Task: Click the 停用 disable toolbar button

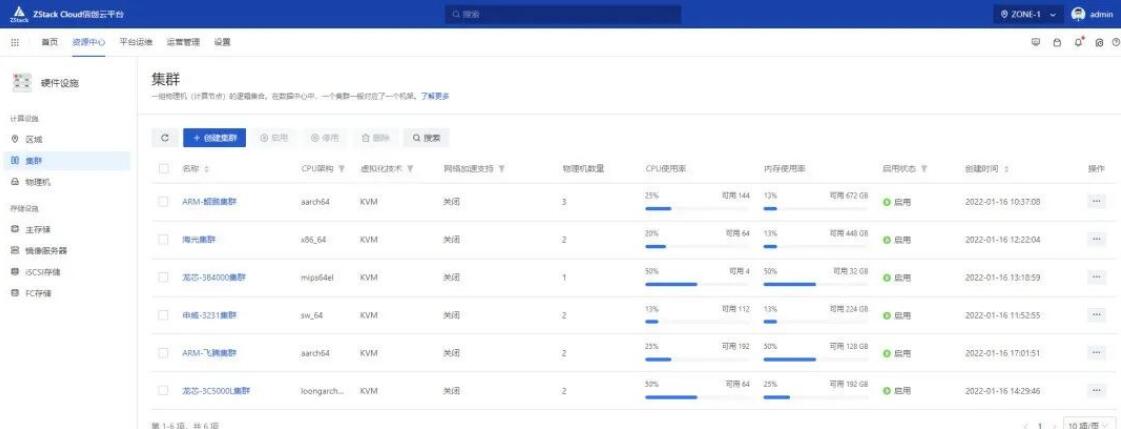Action: 325,138
